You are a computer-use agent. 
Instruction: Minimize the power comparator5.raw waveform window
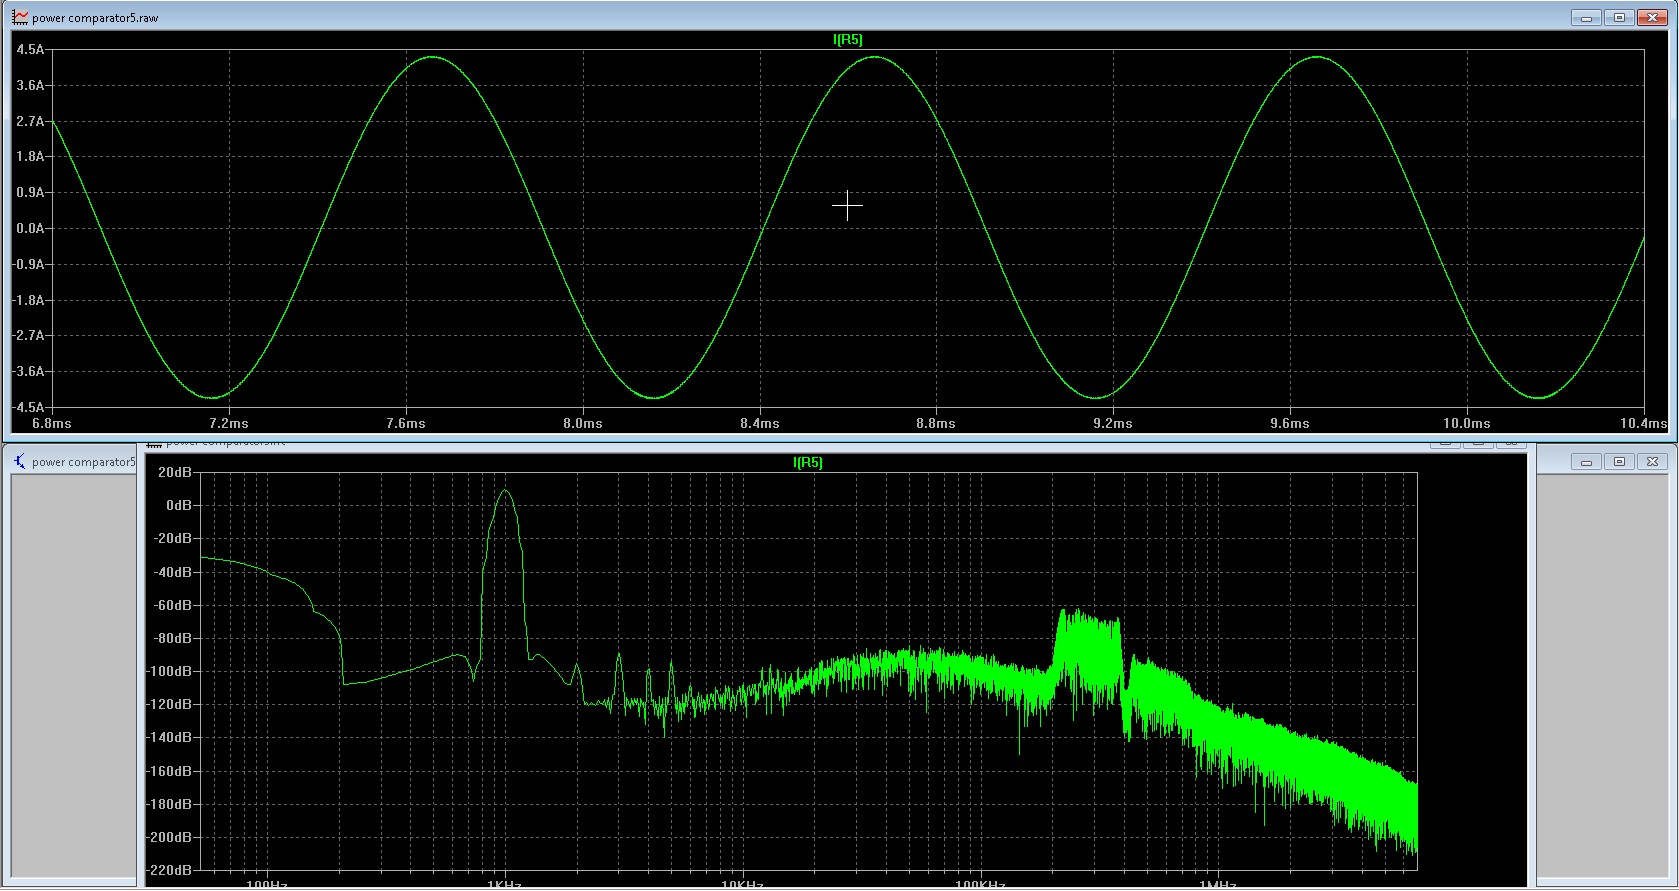tap(1586, 18)
